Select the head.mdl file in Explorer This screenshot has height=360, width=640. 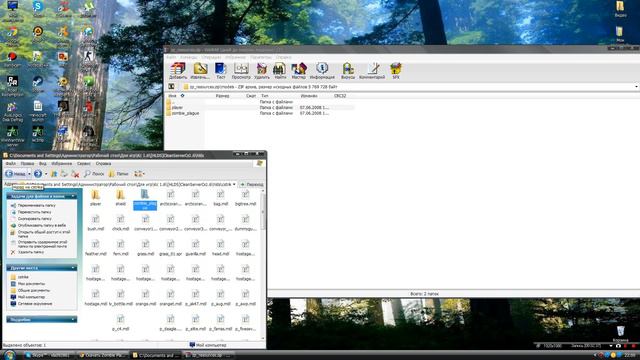[x=220, y=248]
